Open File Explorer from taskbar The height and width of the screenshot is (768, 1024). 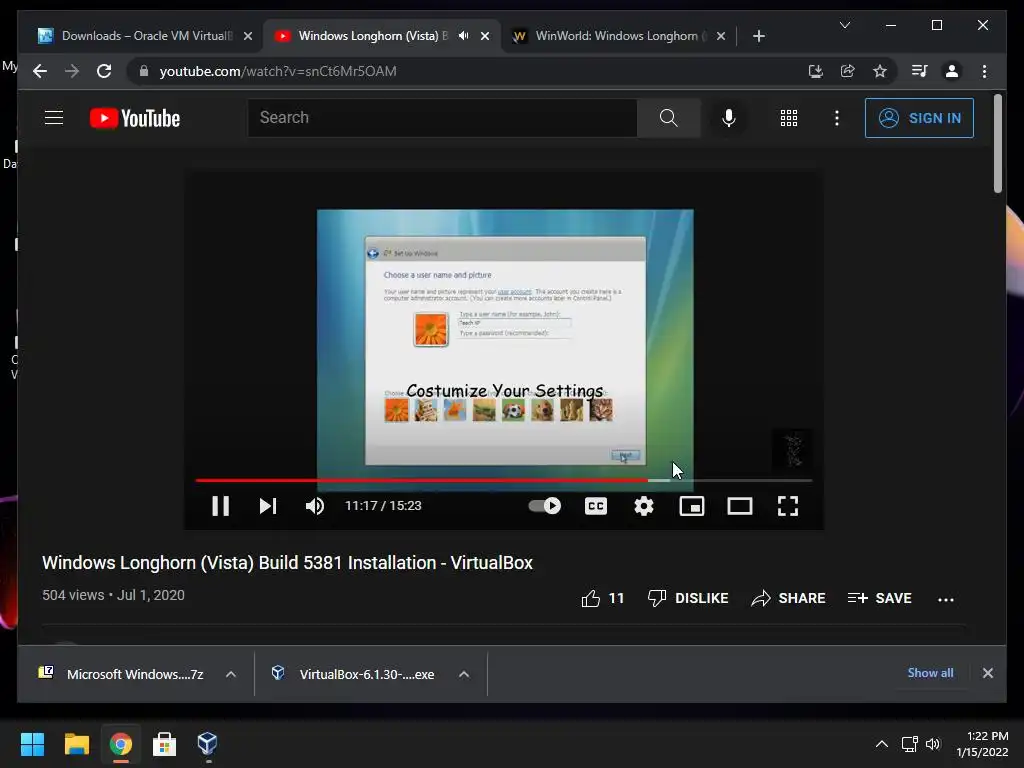[76, 744]
